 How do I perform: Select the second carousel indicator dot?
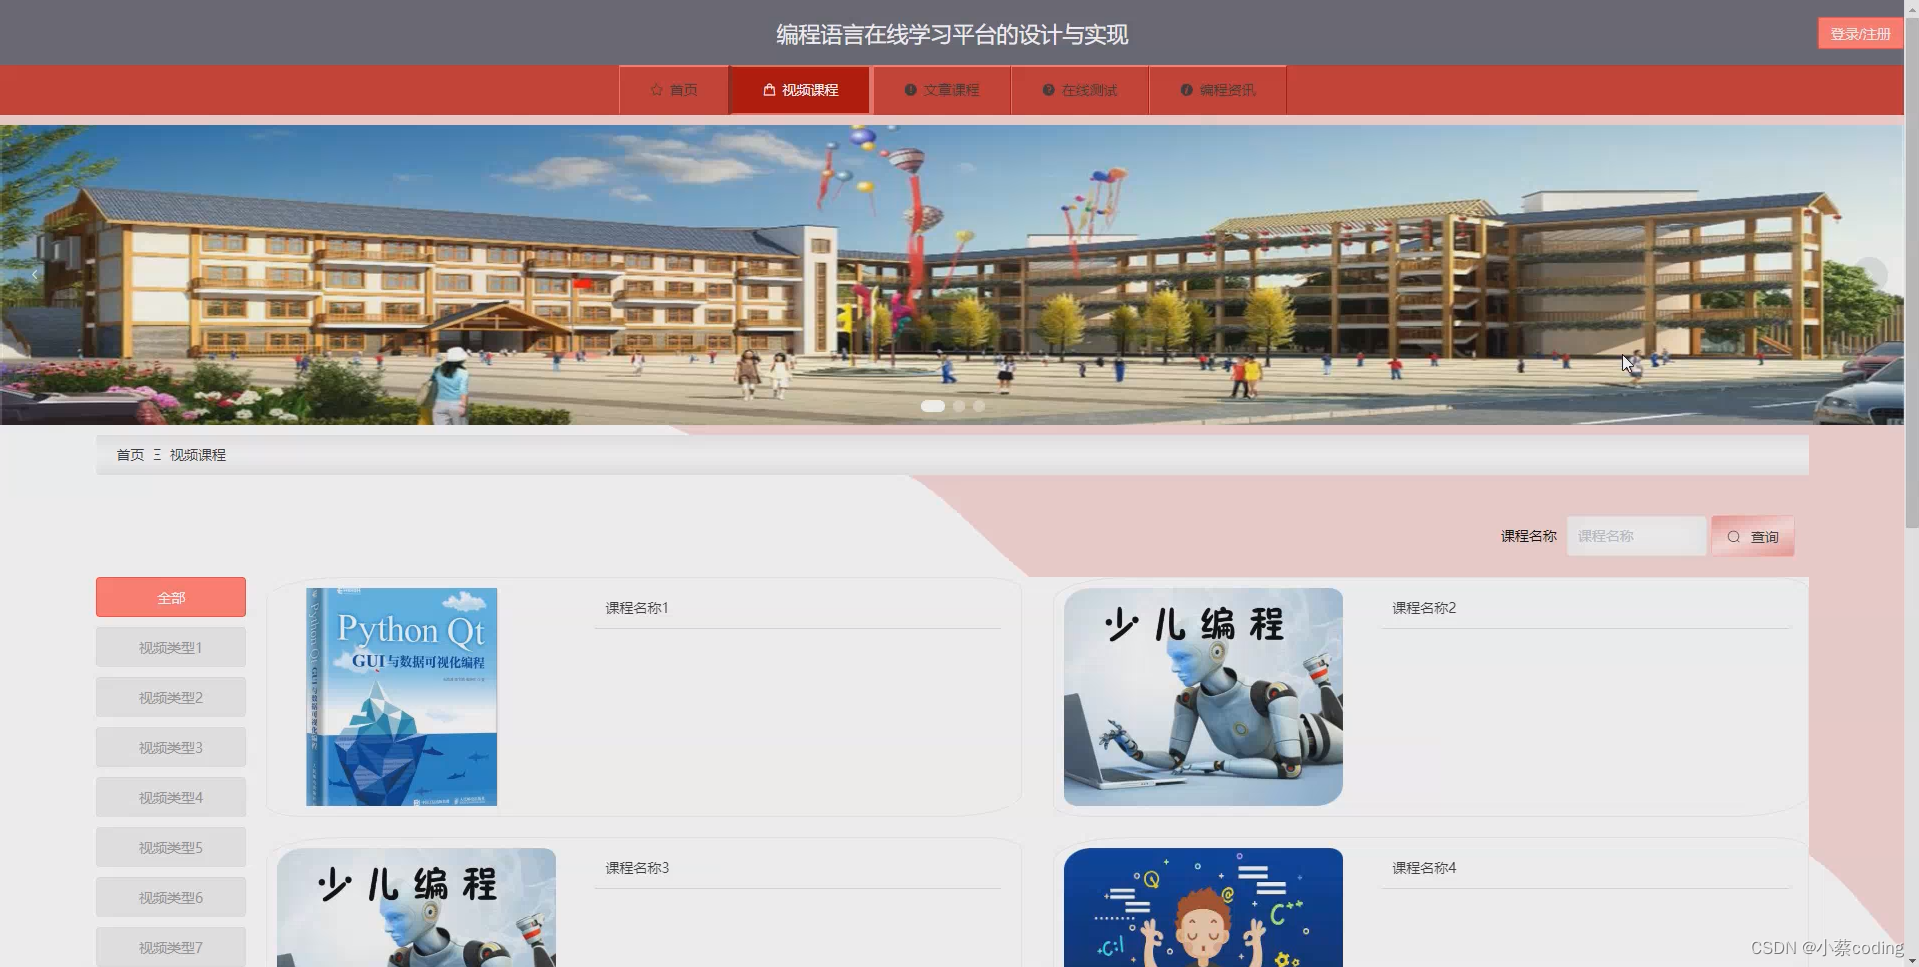tap(959, 406)
